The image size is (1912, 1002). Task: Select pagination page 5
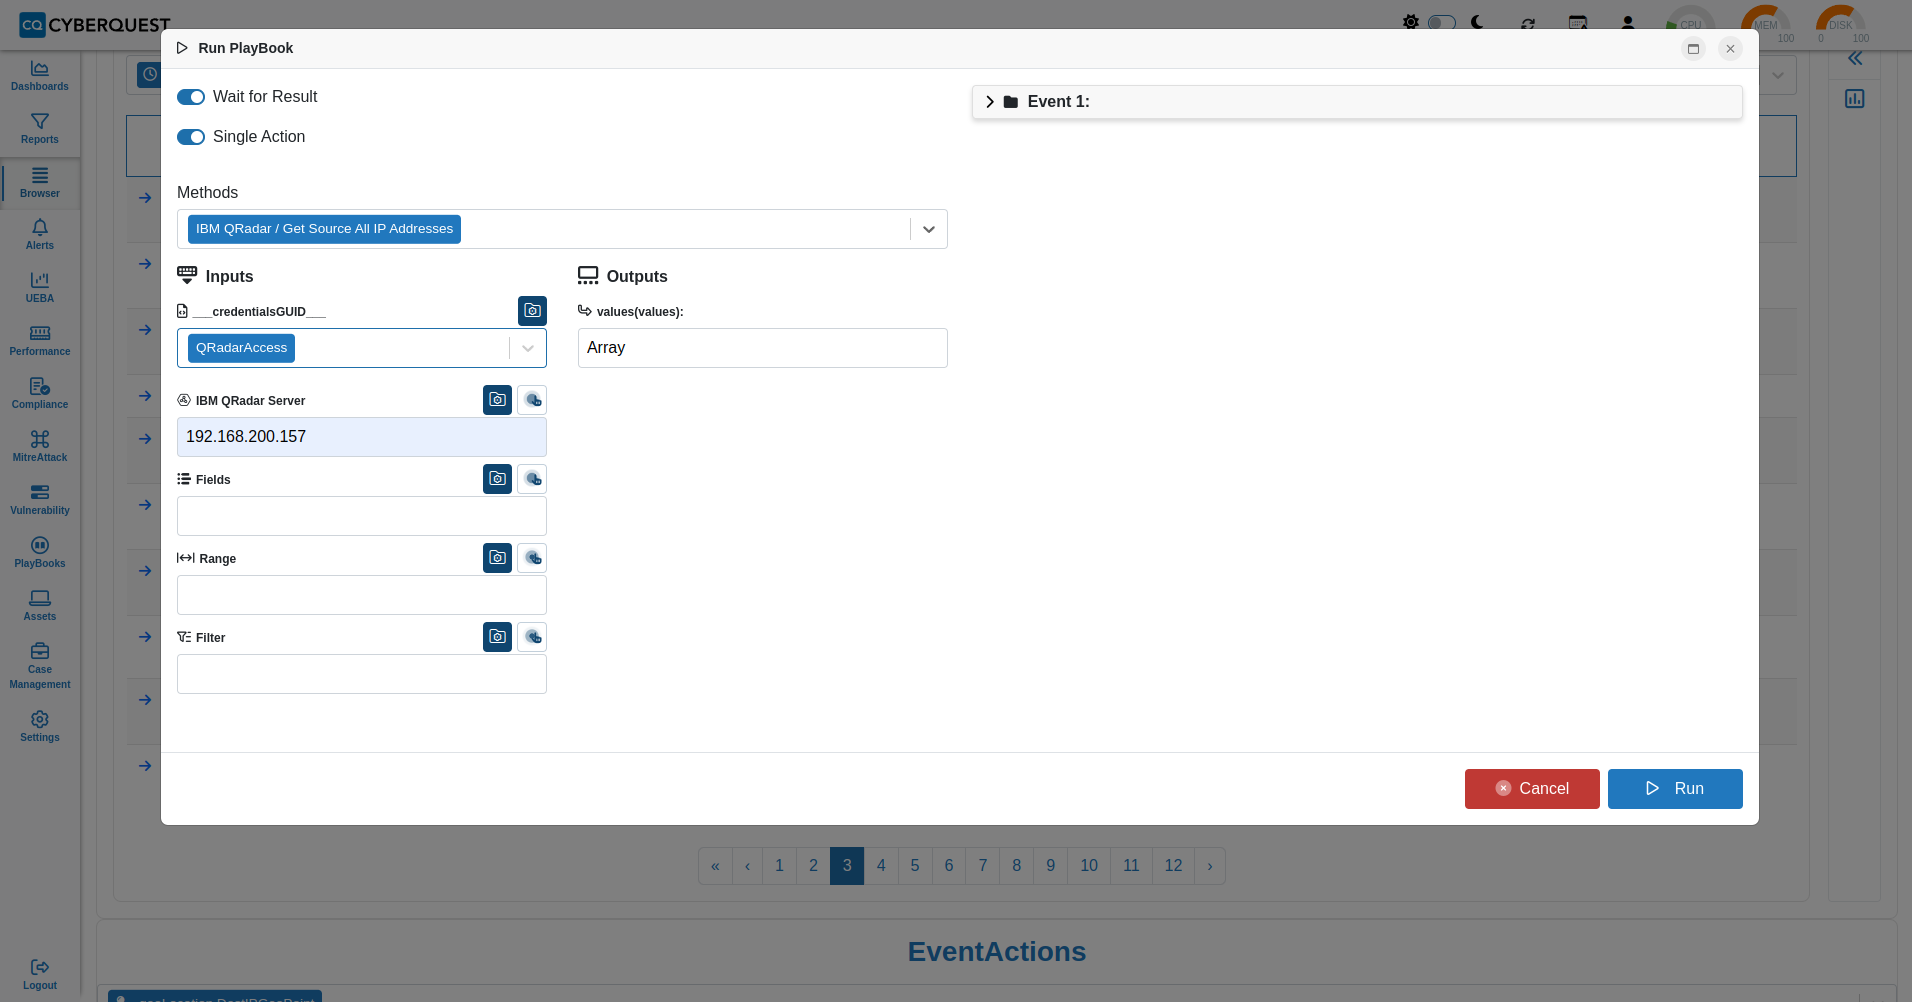tap(915, 866)
